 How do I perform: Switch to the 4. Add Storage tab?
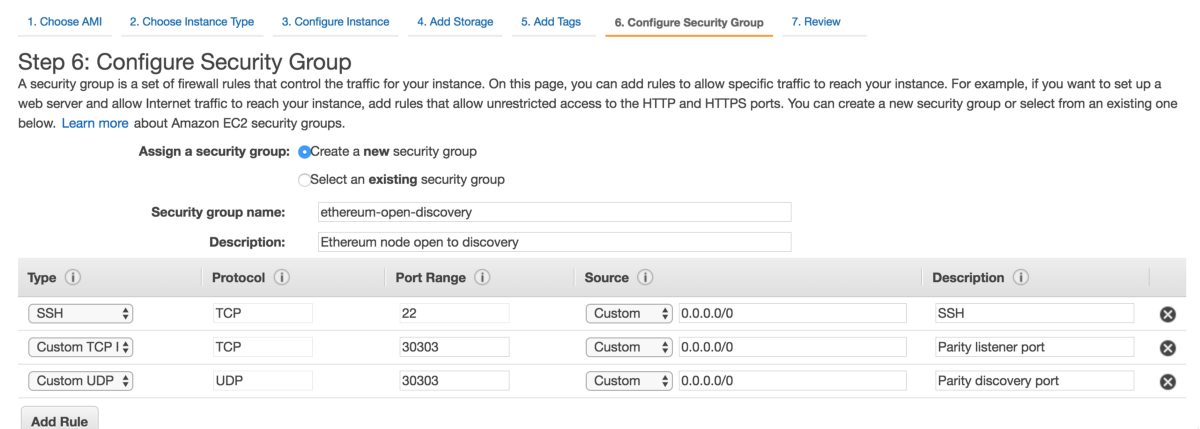(455, 21)
